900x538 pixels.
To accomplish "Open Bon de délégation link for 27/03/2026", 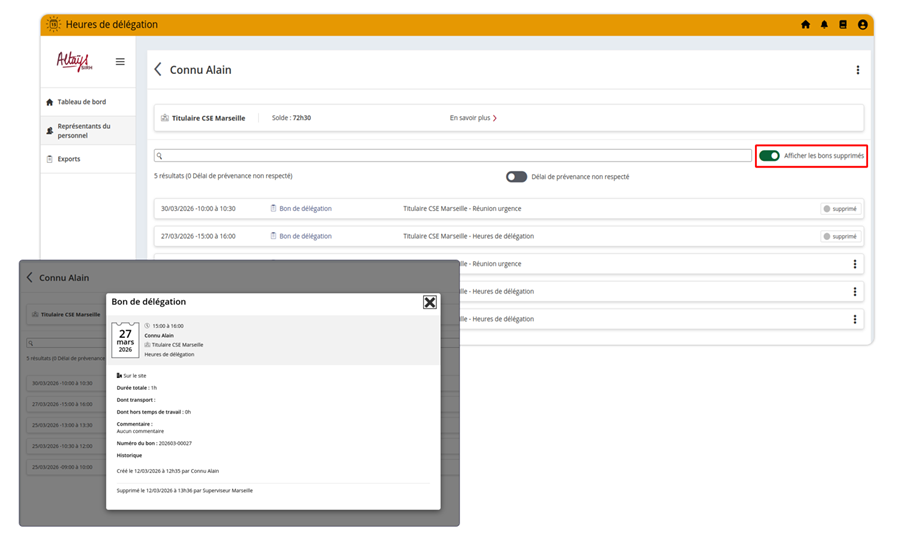I will (305, 237).
